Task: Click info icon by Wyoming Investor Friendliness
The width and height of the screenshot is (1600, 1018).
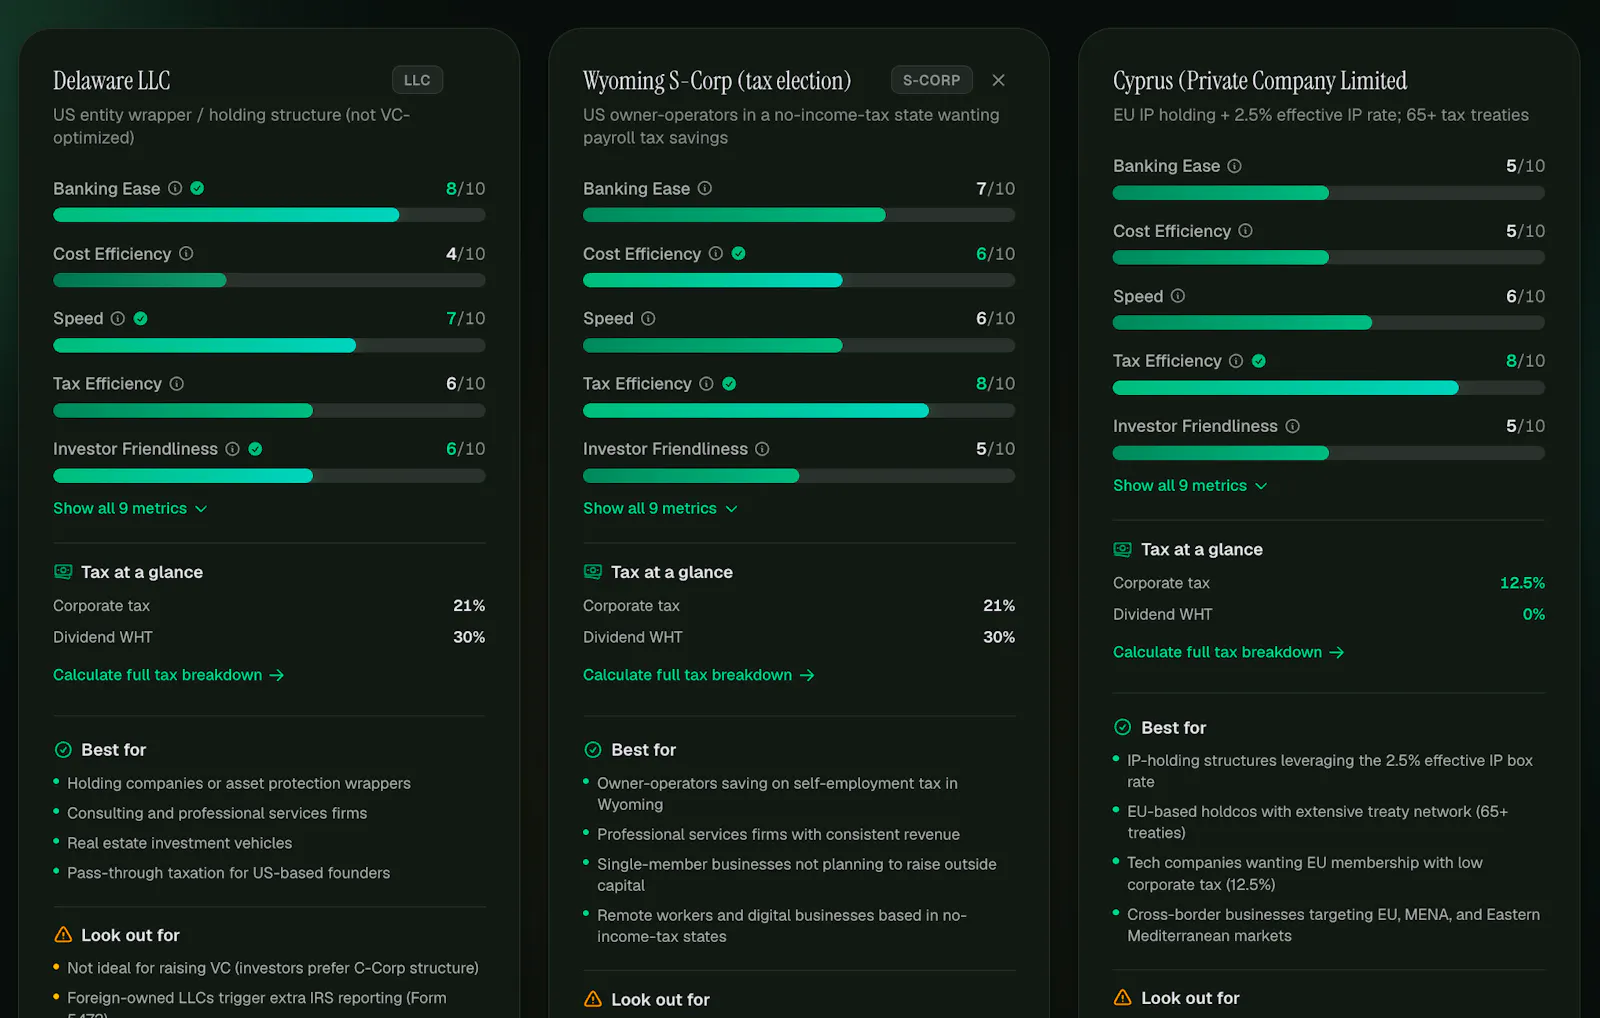Action: click(x=762, y=449)
